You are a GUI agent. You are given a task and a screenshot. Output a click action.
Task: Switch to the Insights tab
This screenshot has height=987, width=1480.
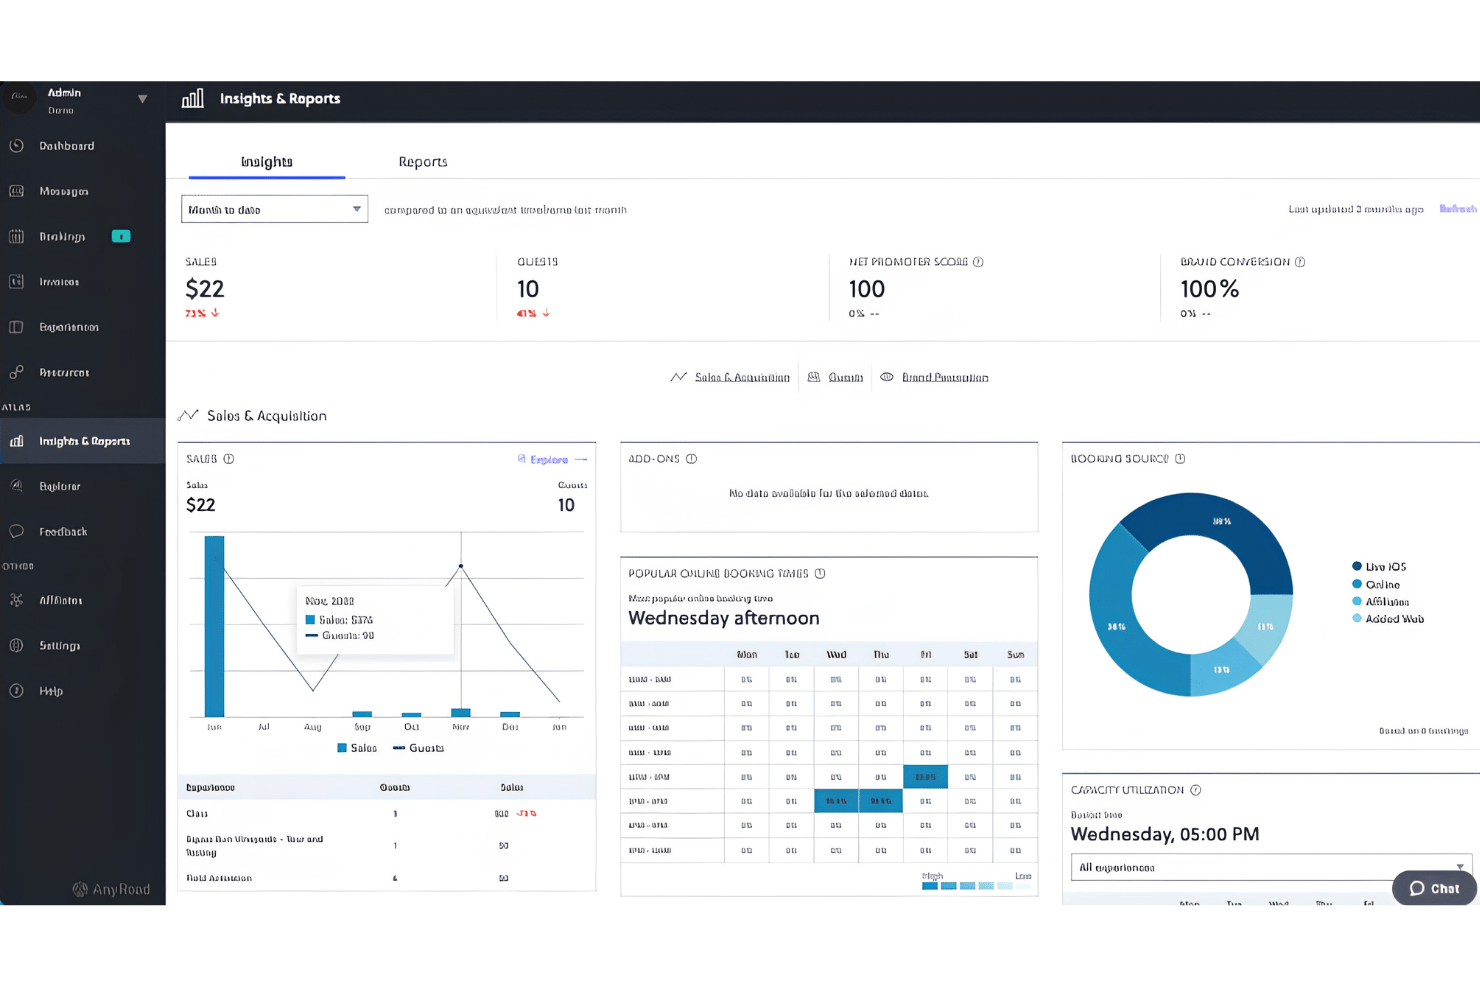tap(267, 162)
